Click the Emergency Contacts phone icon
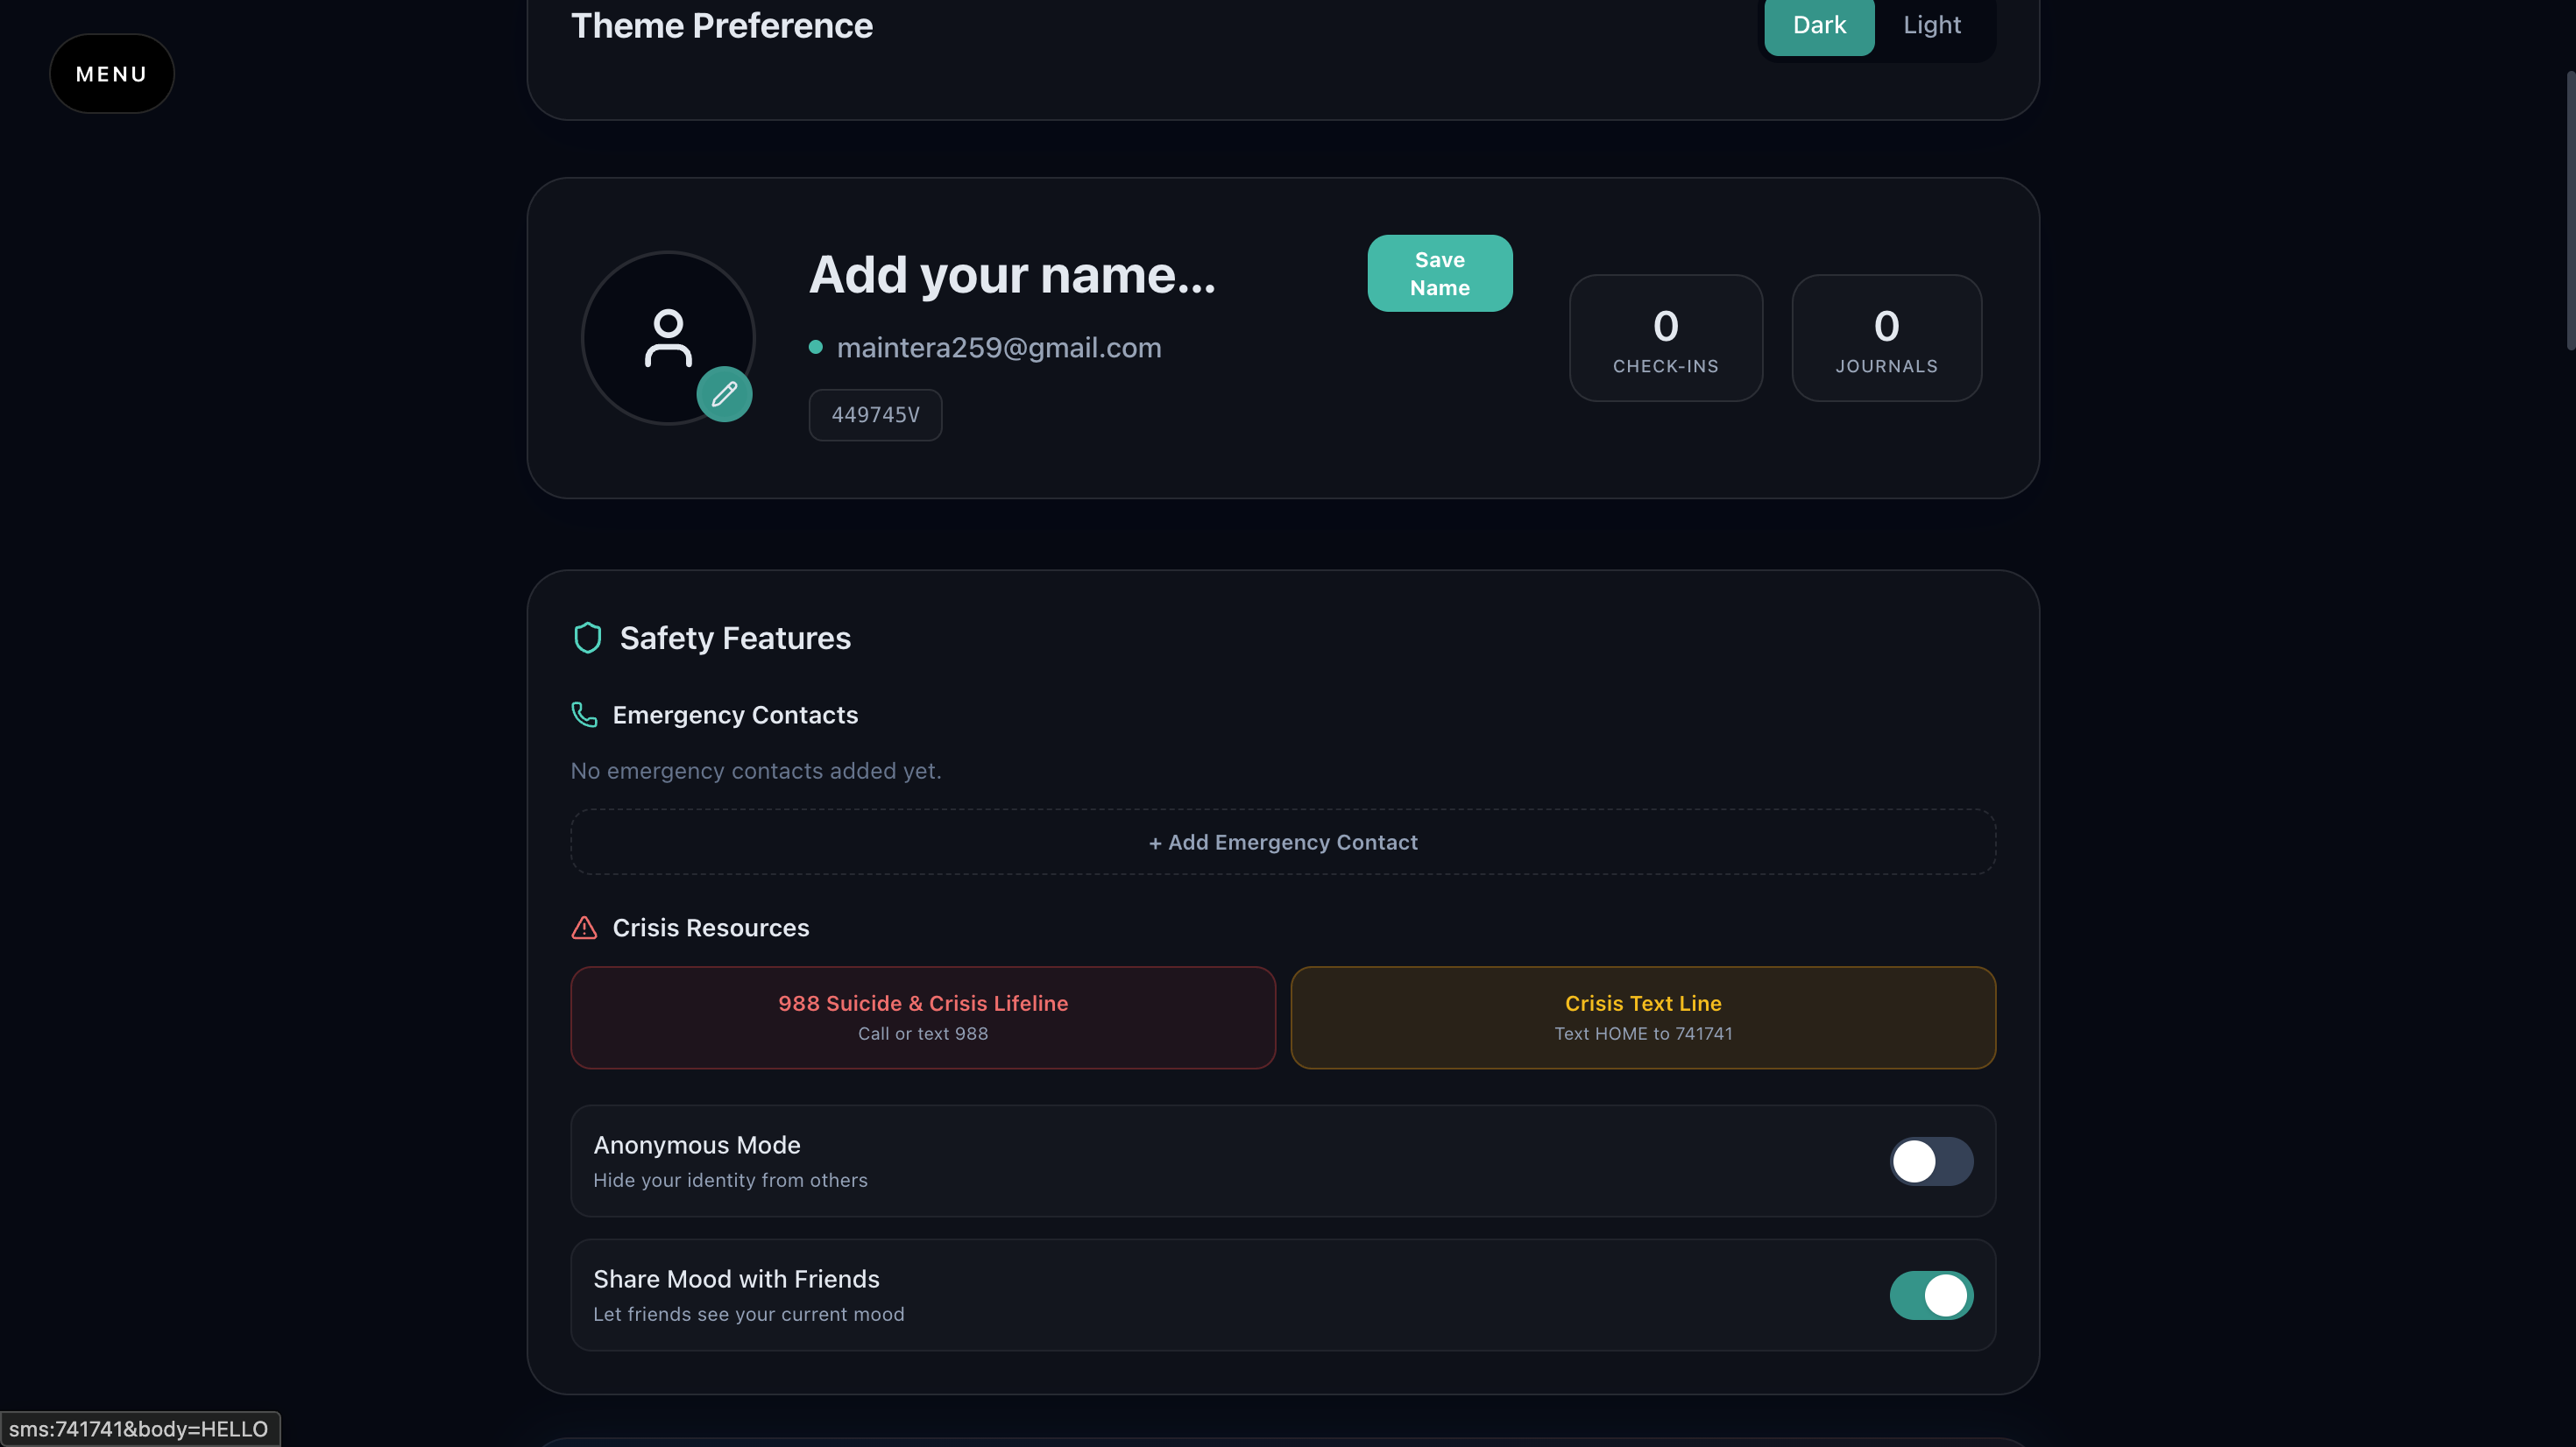2576x1447 pixels. tap(584, 714)
